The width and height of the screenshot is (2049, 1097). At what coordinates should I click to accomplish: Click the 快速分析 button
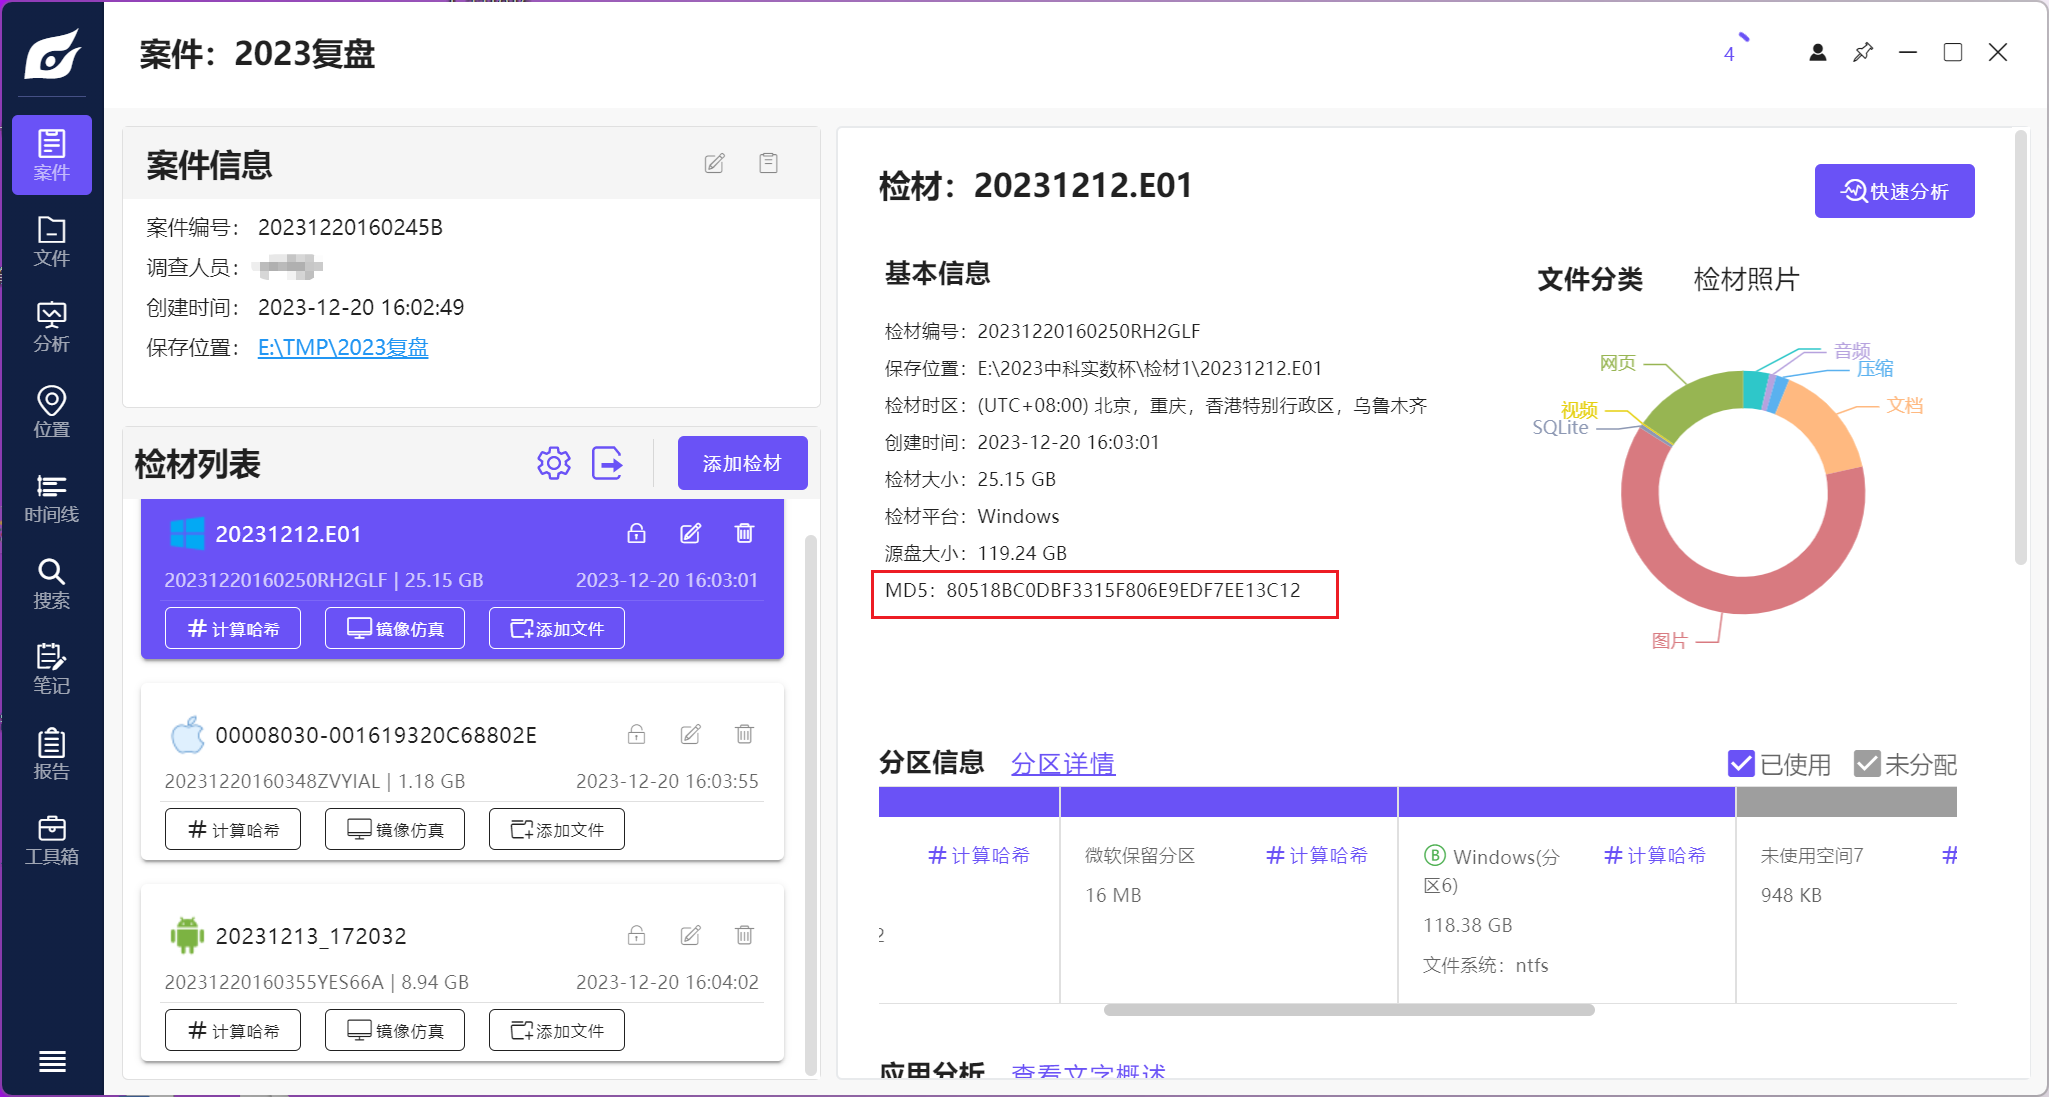click(x=1894, y=191)
